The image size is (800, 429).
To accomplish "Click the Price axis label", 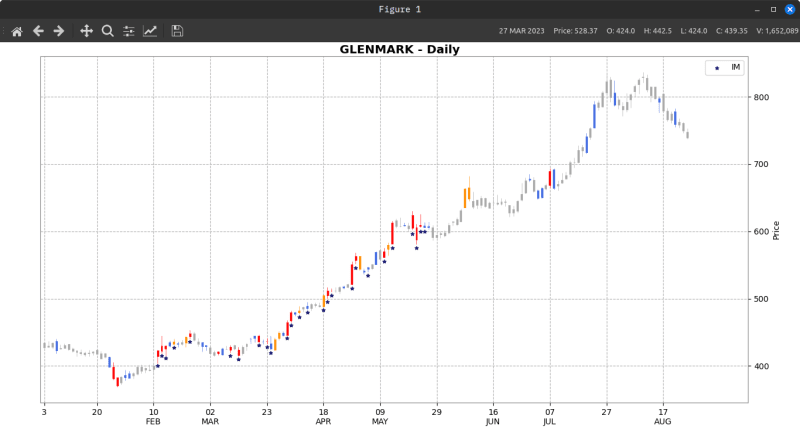I will pos(776,231).
